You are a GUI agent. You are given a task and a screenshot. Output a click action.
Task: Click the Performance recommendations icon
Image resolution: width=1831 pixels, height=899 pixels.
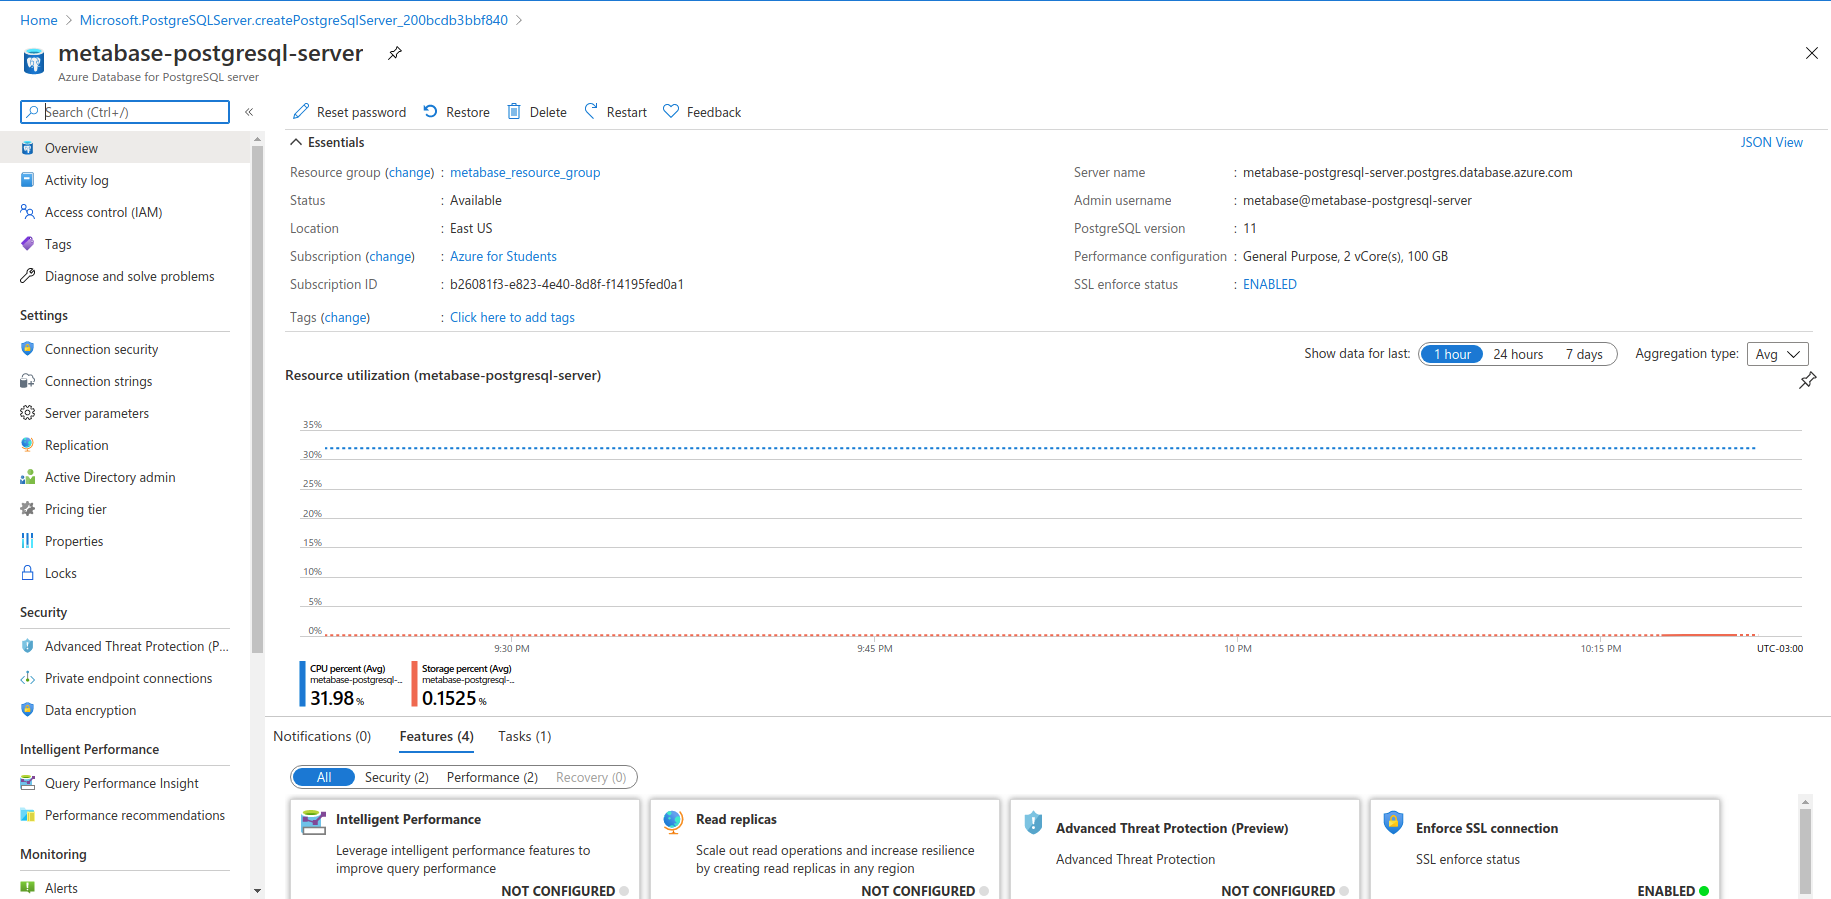pyautogui.click(x=28, y=815)
